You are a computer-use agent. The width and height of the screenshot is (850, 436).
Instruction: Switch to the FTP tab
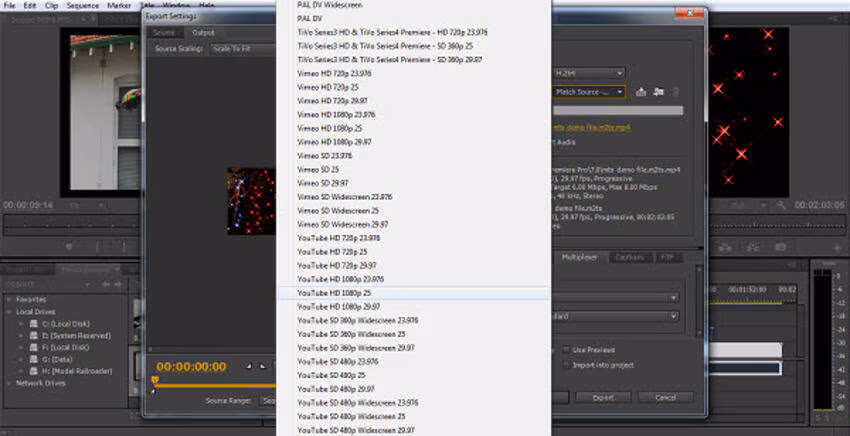(x=668, y=258)
